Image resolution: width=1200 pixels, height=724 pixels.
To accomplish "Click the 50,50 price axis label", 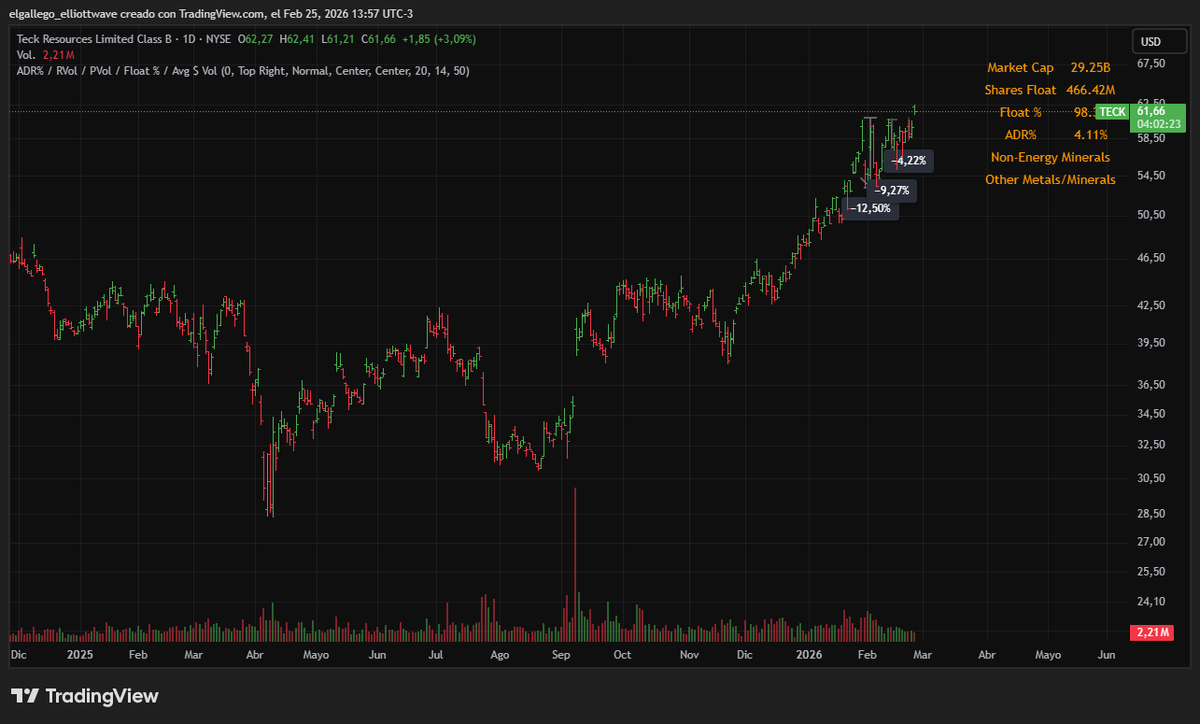I will pyautogui.click(x=1153, y=214).
